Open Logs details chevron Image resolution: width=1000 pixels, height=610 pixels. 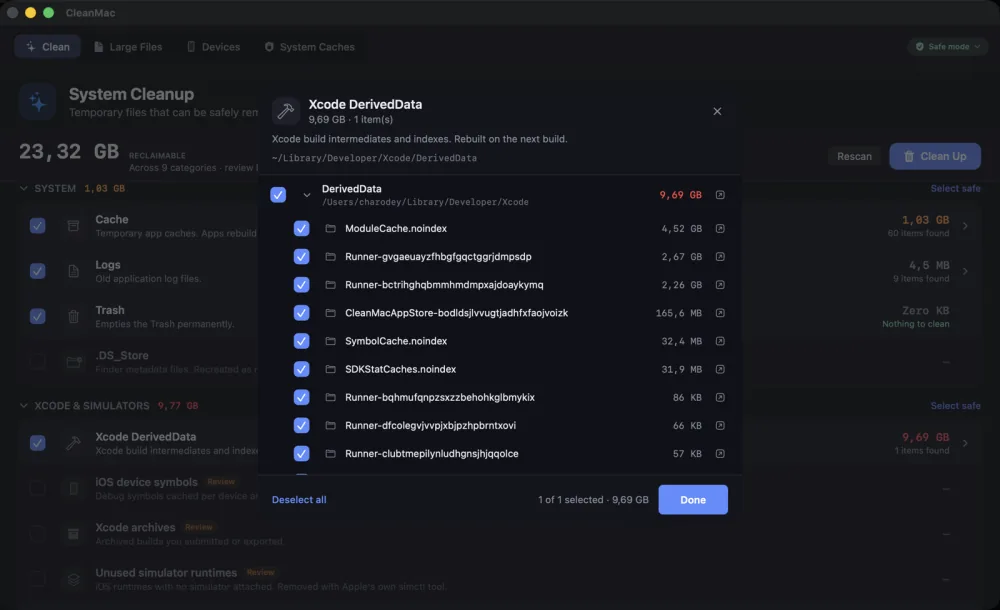(965, 271)
